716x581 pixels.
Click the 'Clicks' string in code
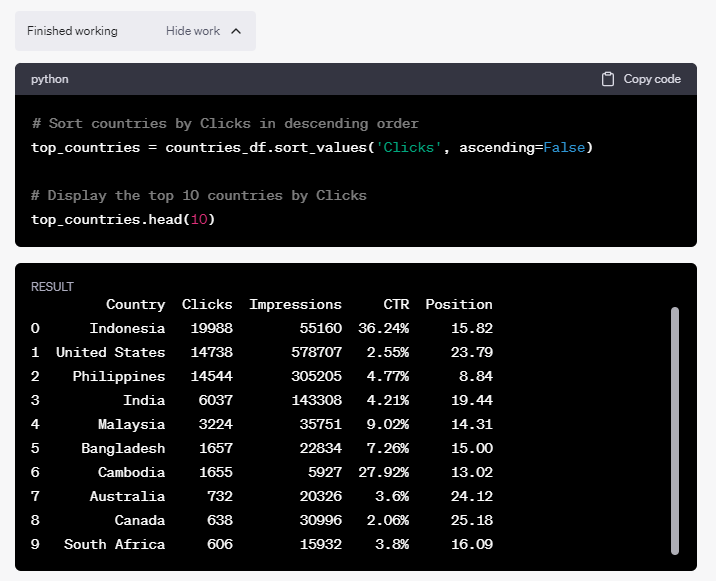(409, 148)
